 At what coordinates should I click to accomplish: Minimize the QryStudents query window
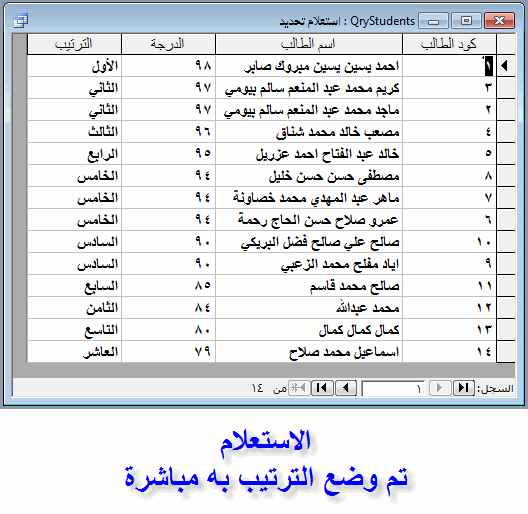[433, 21]
